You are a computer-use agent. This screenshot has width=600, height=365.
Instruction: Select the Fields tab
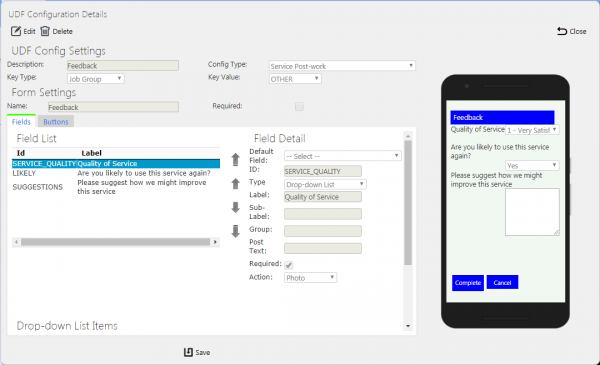[x=21, y=121]
